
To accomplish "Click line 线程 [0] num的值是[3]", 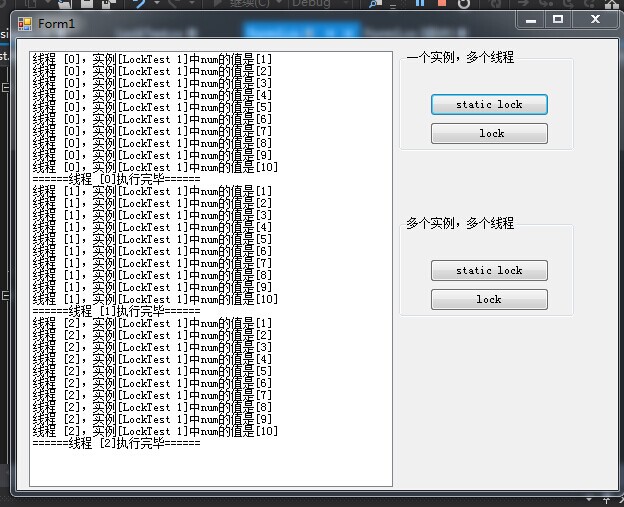I will [152, 84].
